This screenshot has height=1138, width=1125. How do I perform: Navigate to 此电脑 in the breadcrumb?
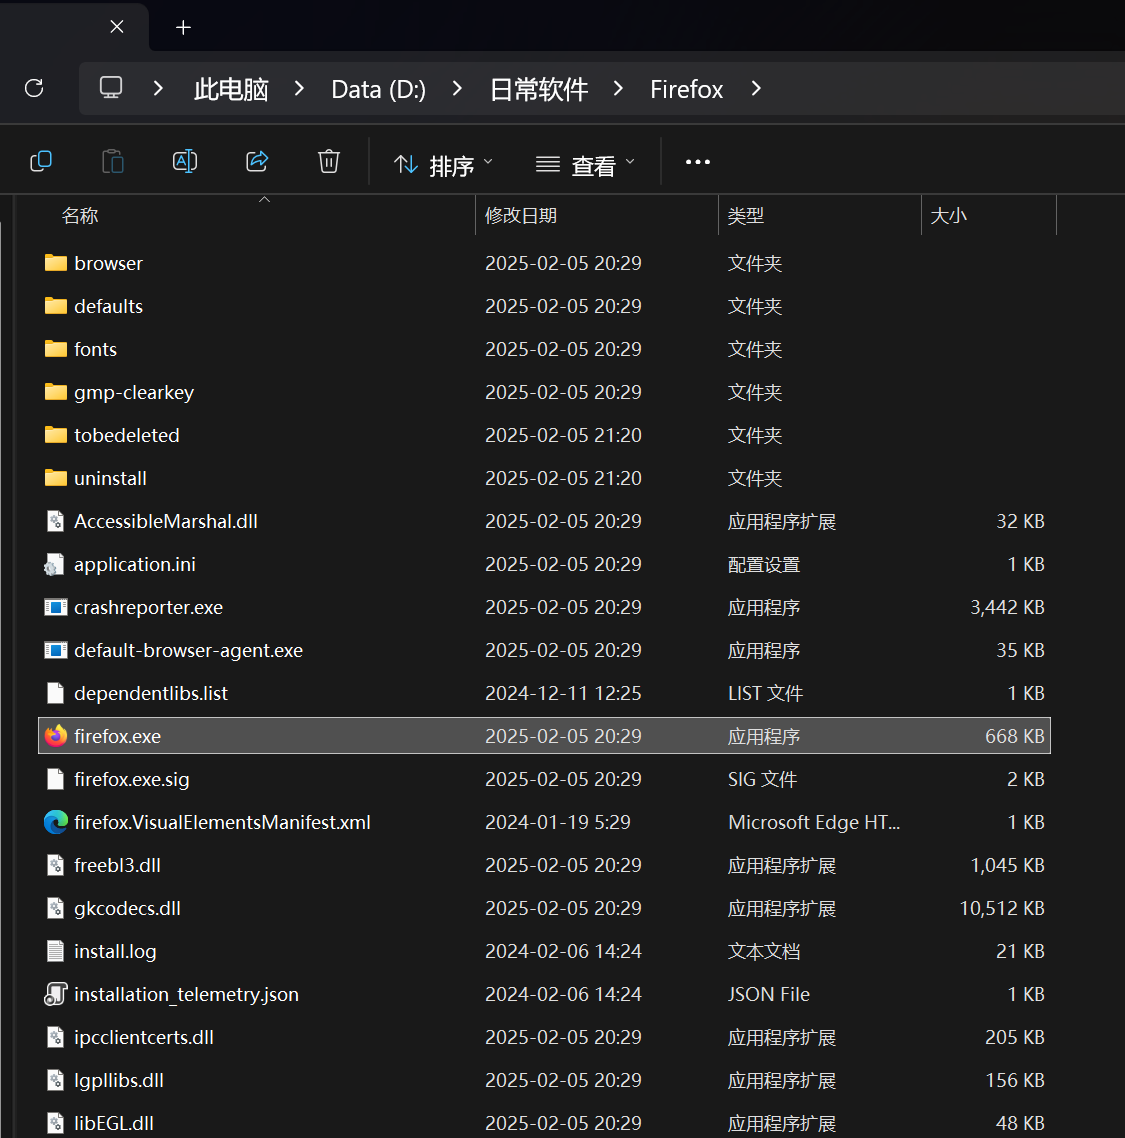tap(231, 89)
